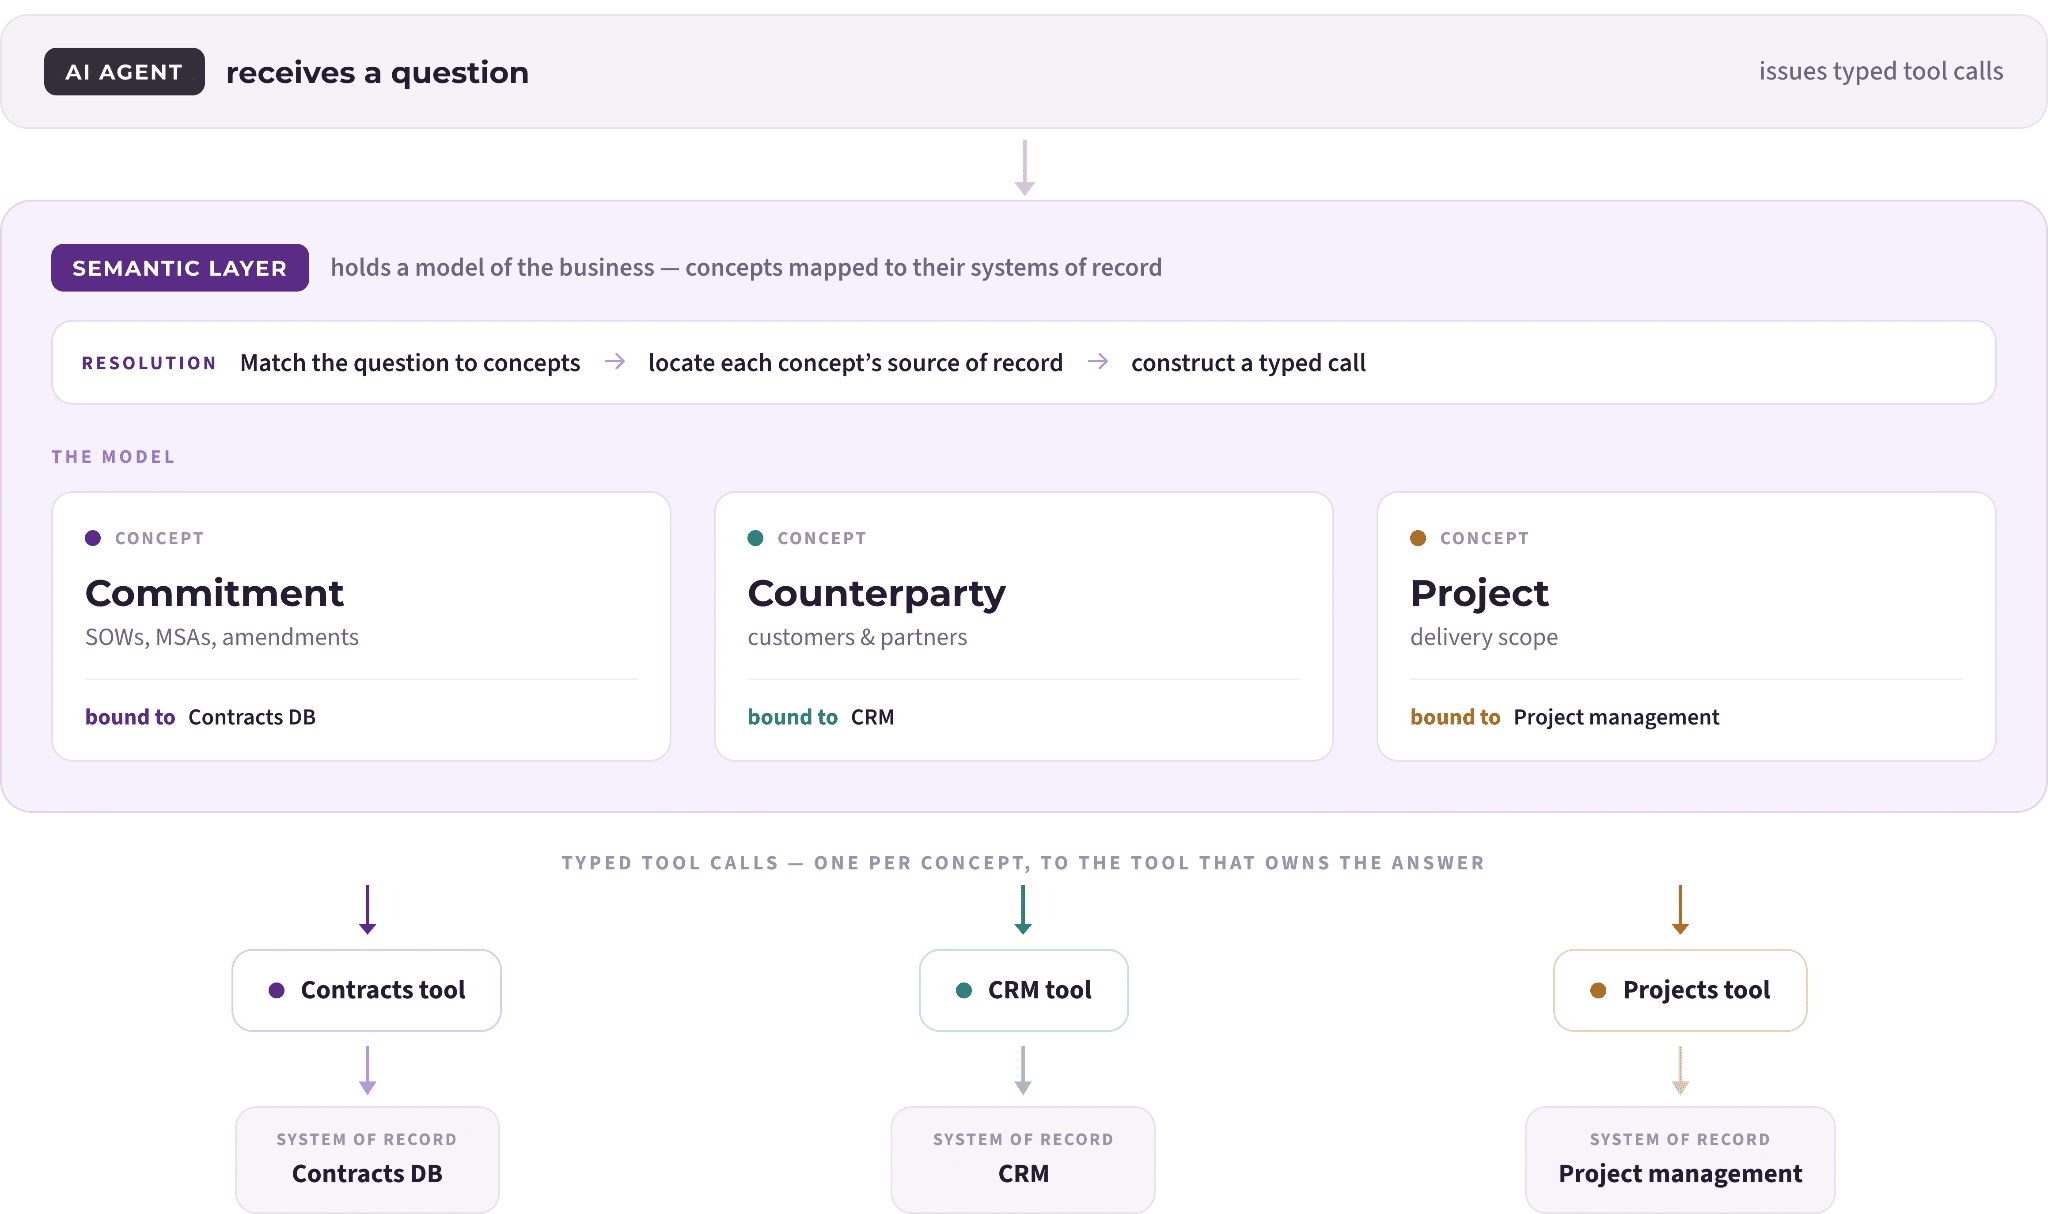Screen dimensions: 2048x1214
Task: Open the CRM tool box
Action: (1024, 990)
